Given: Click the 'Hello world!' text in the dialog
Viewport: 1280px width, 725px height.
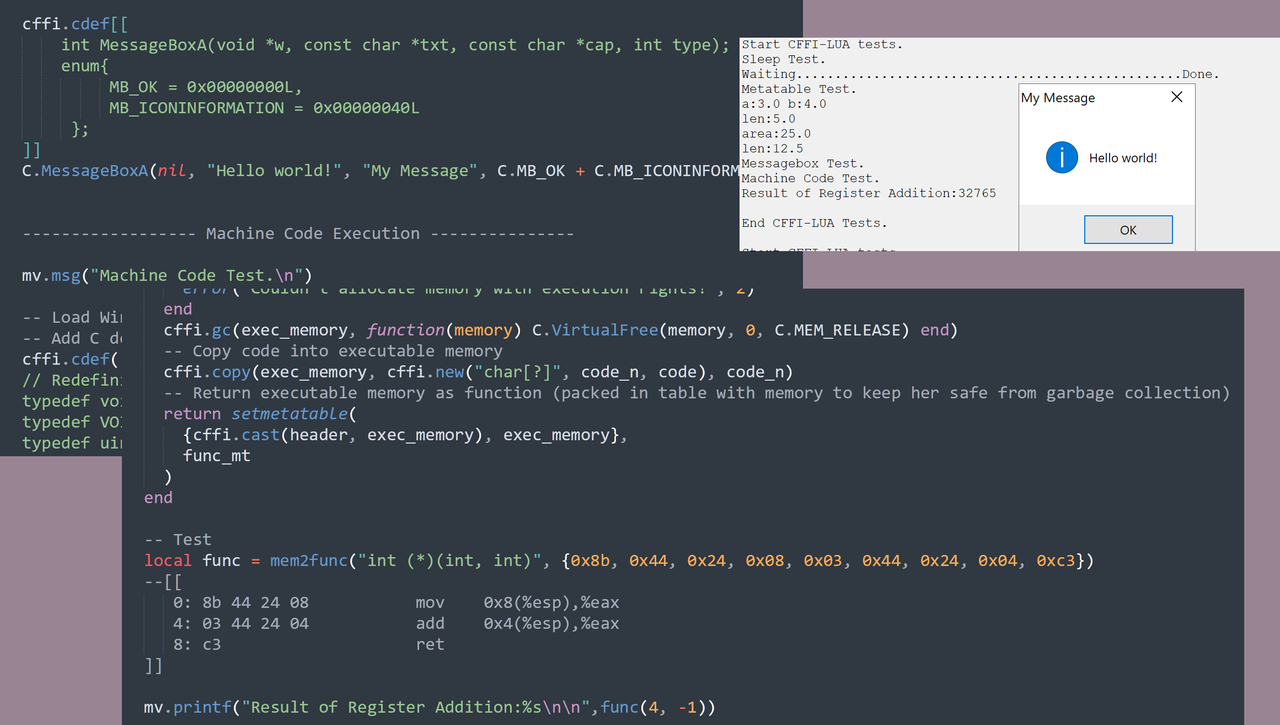Looking at the screenshot, I should (1123, 158).
